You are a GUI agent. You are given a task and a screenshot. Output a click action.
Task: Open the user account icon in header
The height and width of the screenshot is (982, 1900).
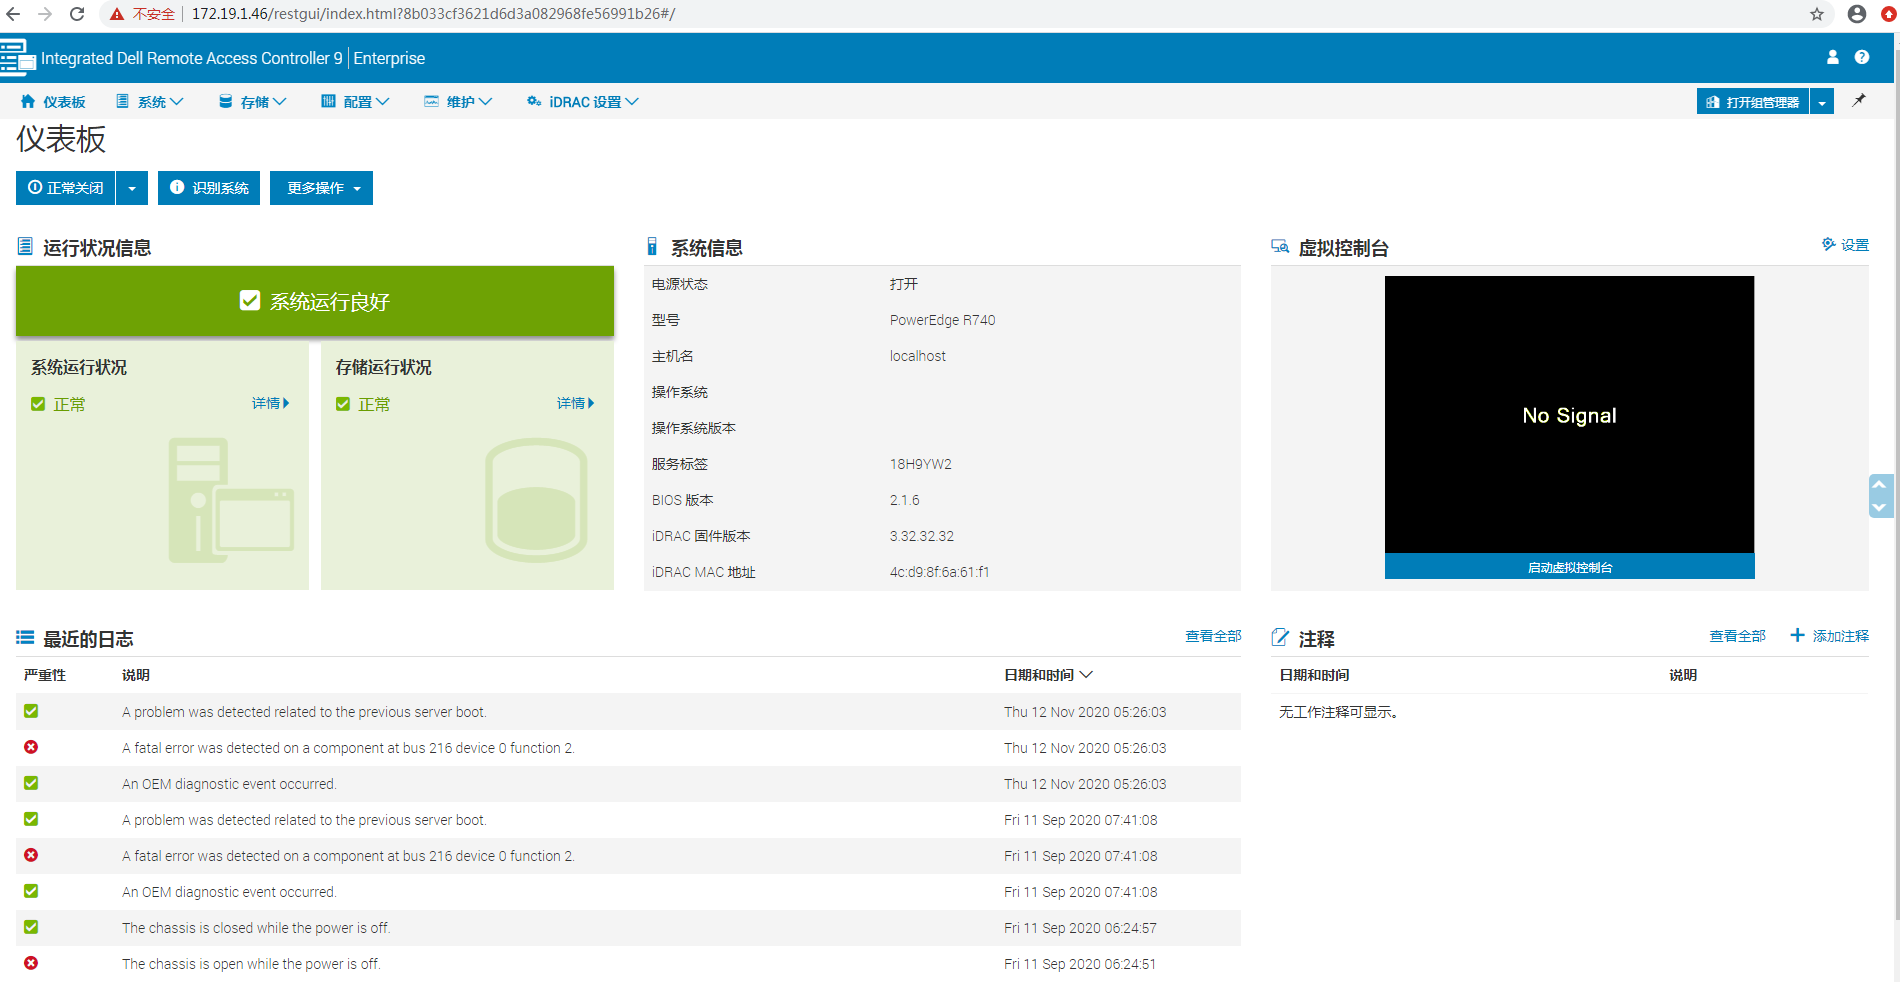tap(1833, 57)
